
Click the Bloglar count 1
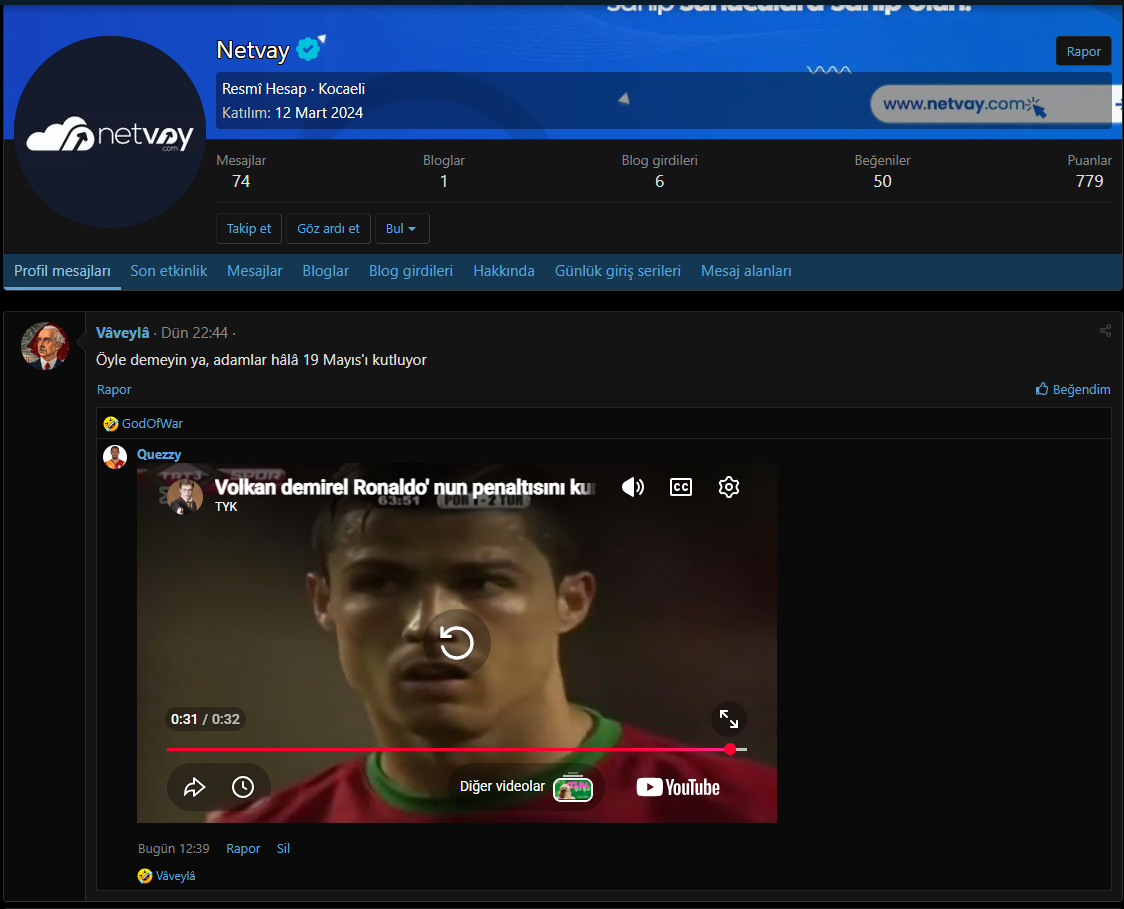[x=444, y=181]
